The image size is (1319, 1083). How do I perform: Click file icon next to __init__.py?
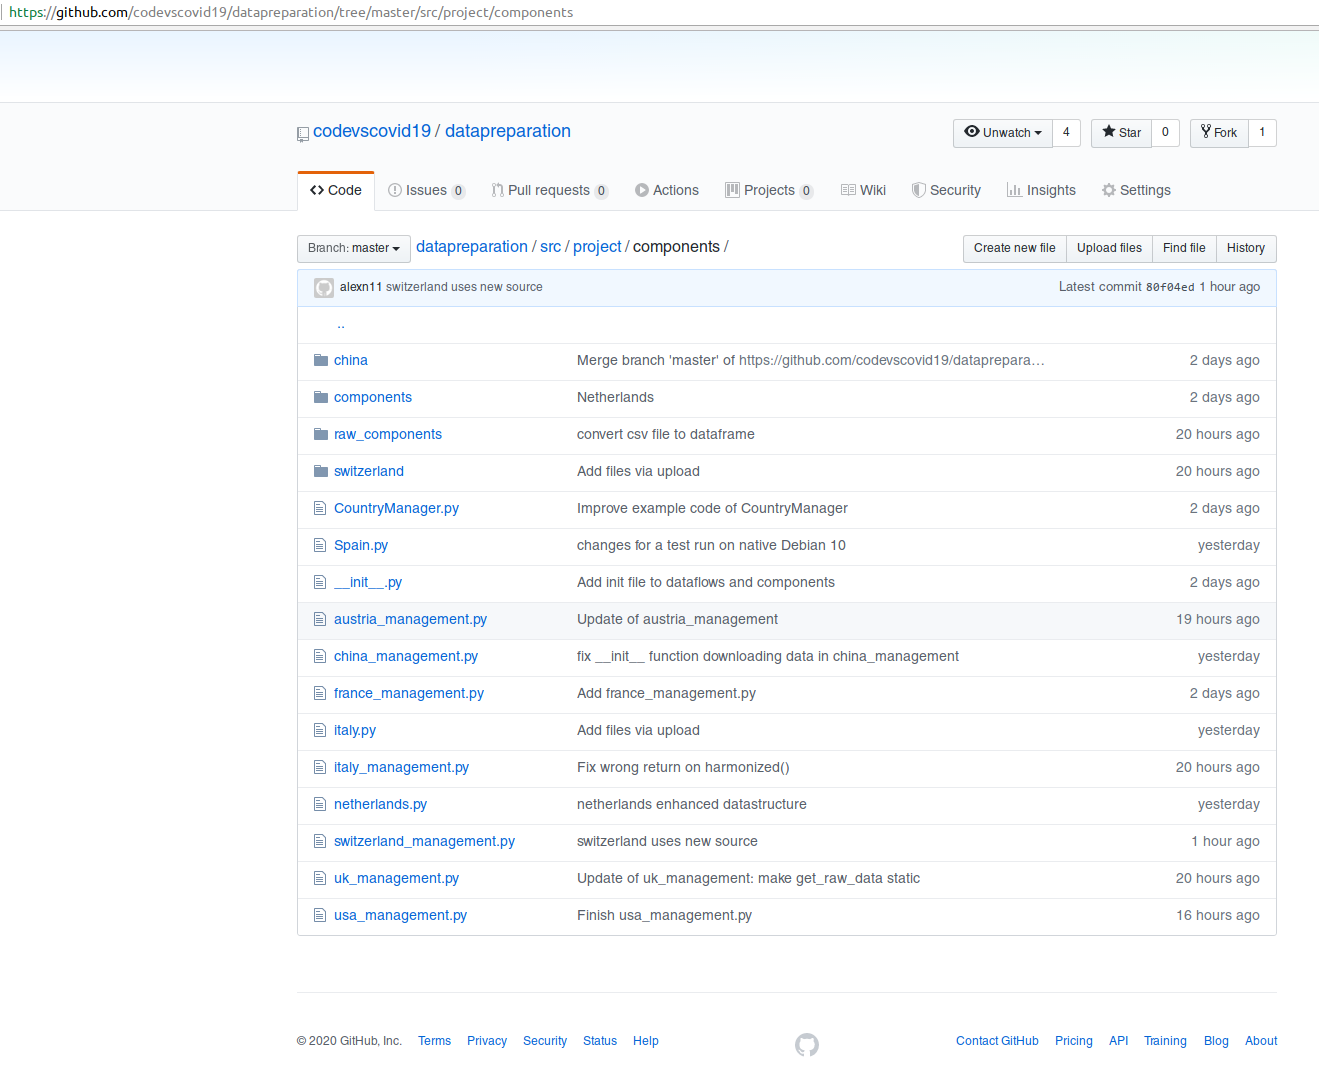coord(320,582)
